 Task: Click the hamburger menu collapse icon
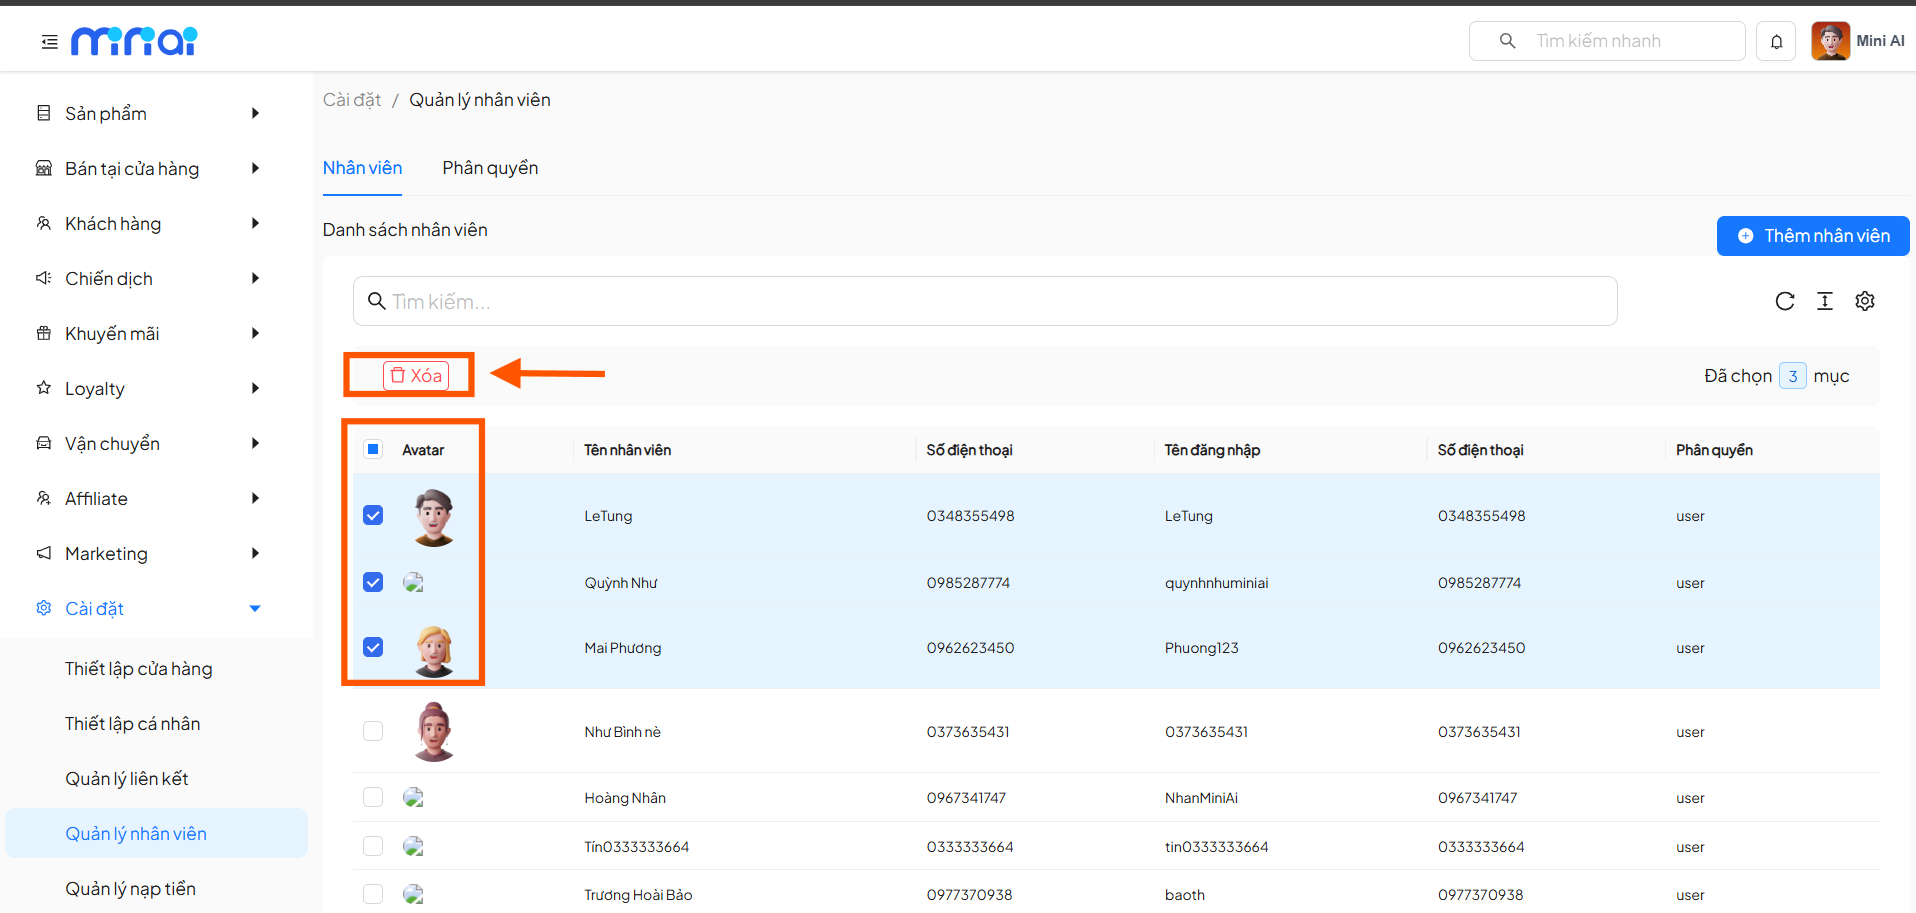tap(49, 42)
